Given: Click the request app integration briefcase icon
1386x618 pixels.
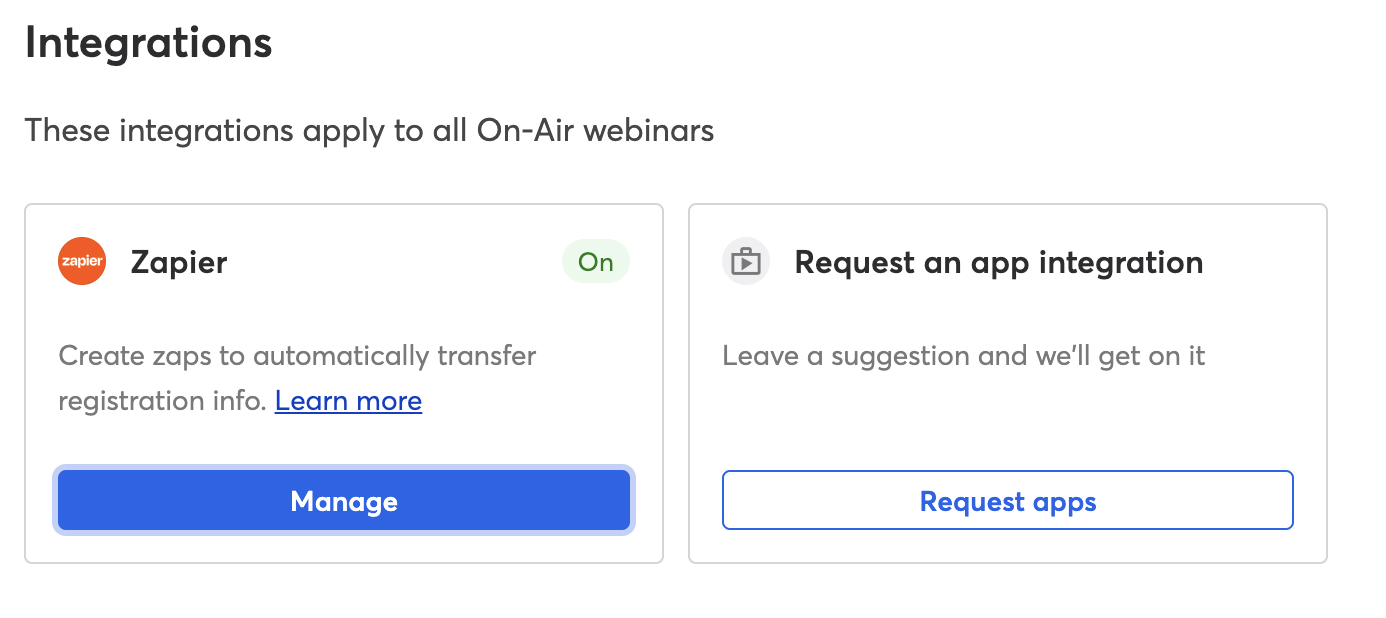Looking at the screenshot, I should tap(746, 262).
